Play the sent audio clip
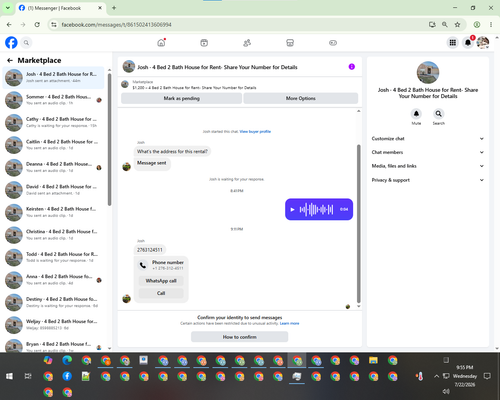This screenshot has height=400, width=500. pyautogui.click(x=292, y=209)
